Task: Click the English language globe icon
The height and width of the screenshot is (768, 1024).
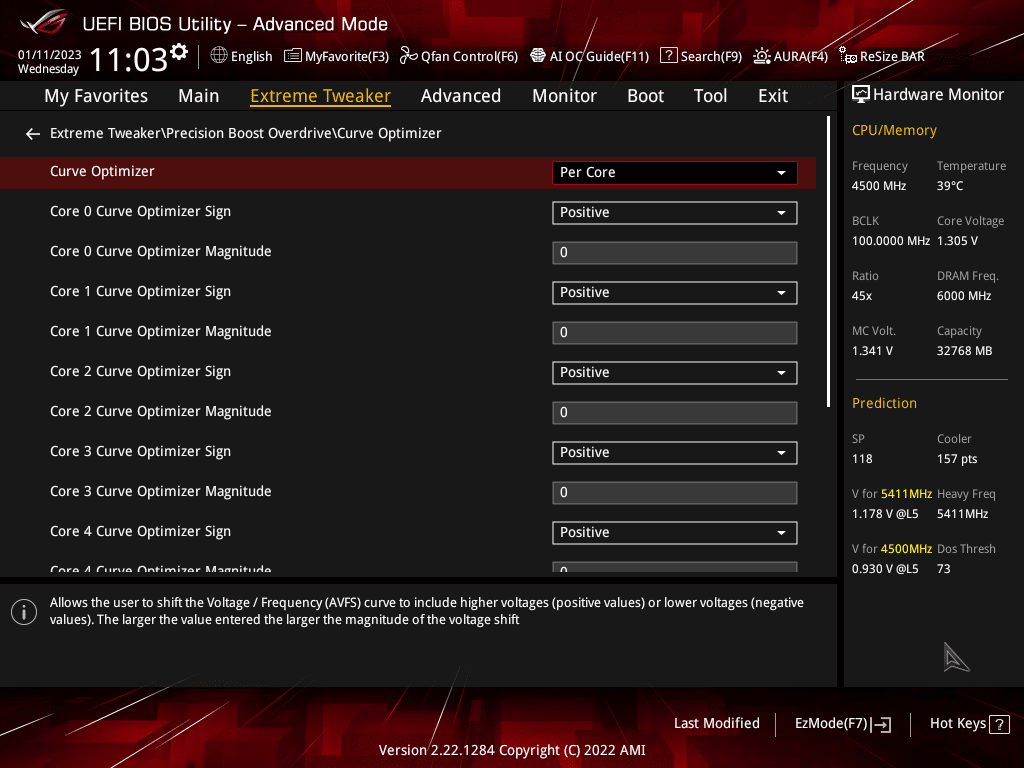Action: coord(219,56)
